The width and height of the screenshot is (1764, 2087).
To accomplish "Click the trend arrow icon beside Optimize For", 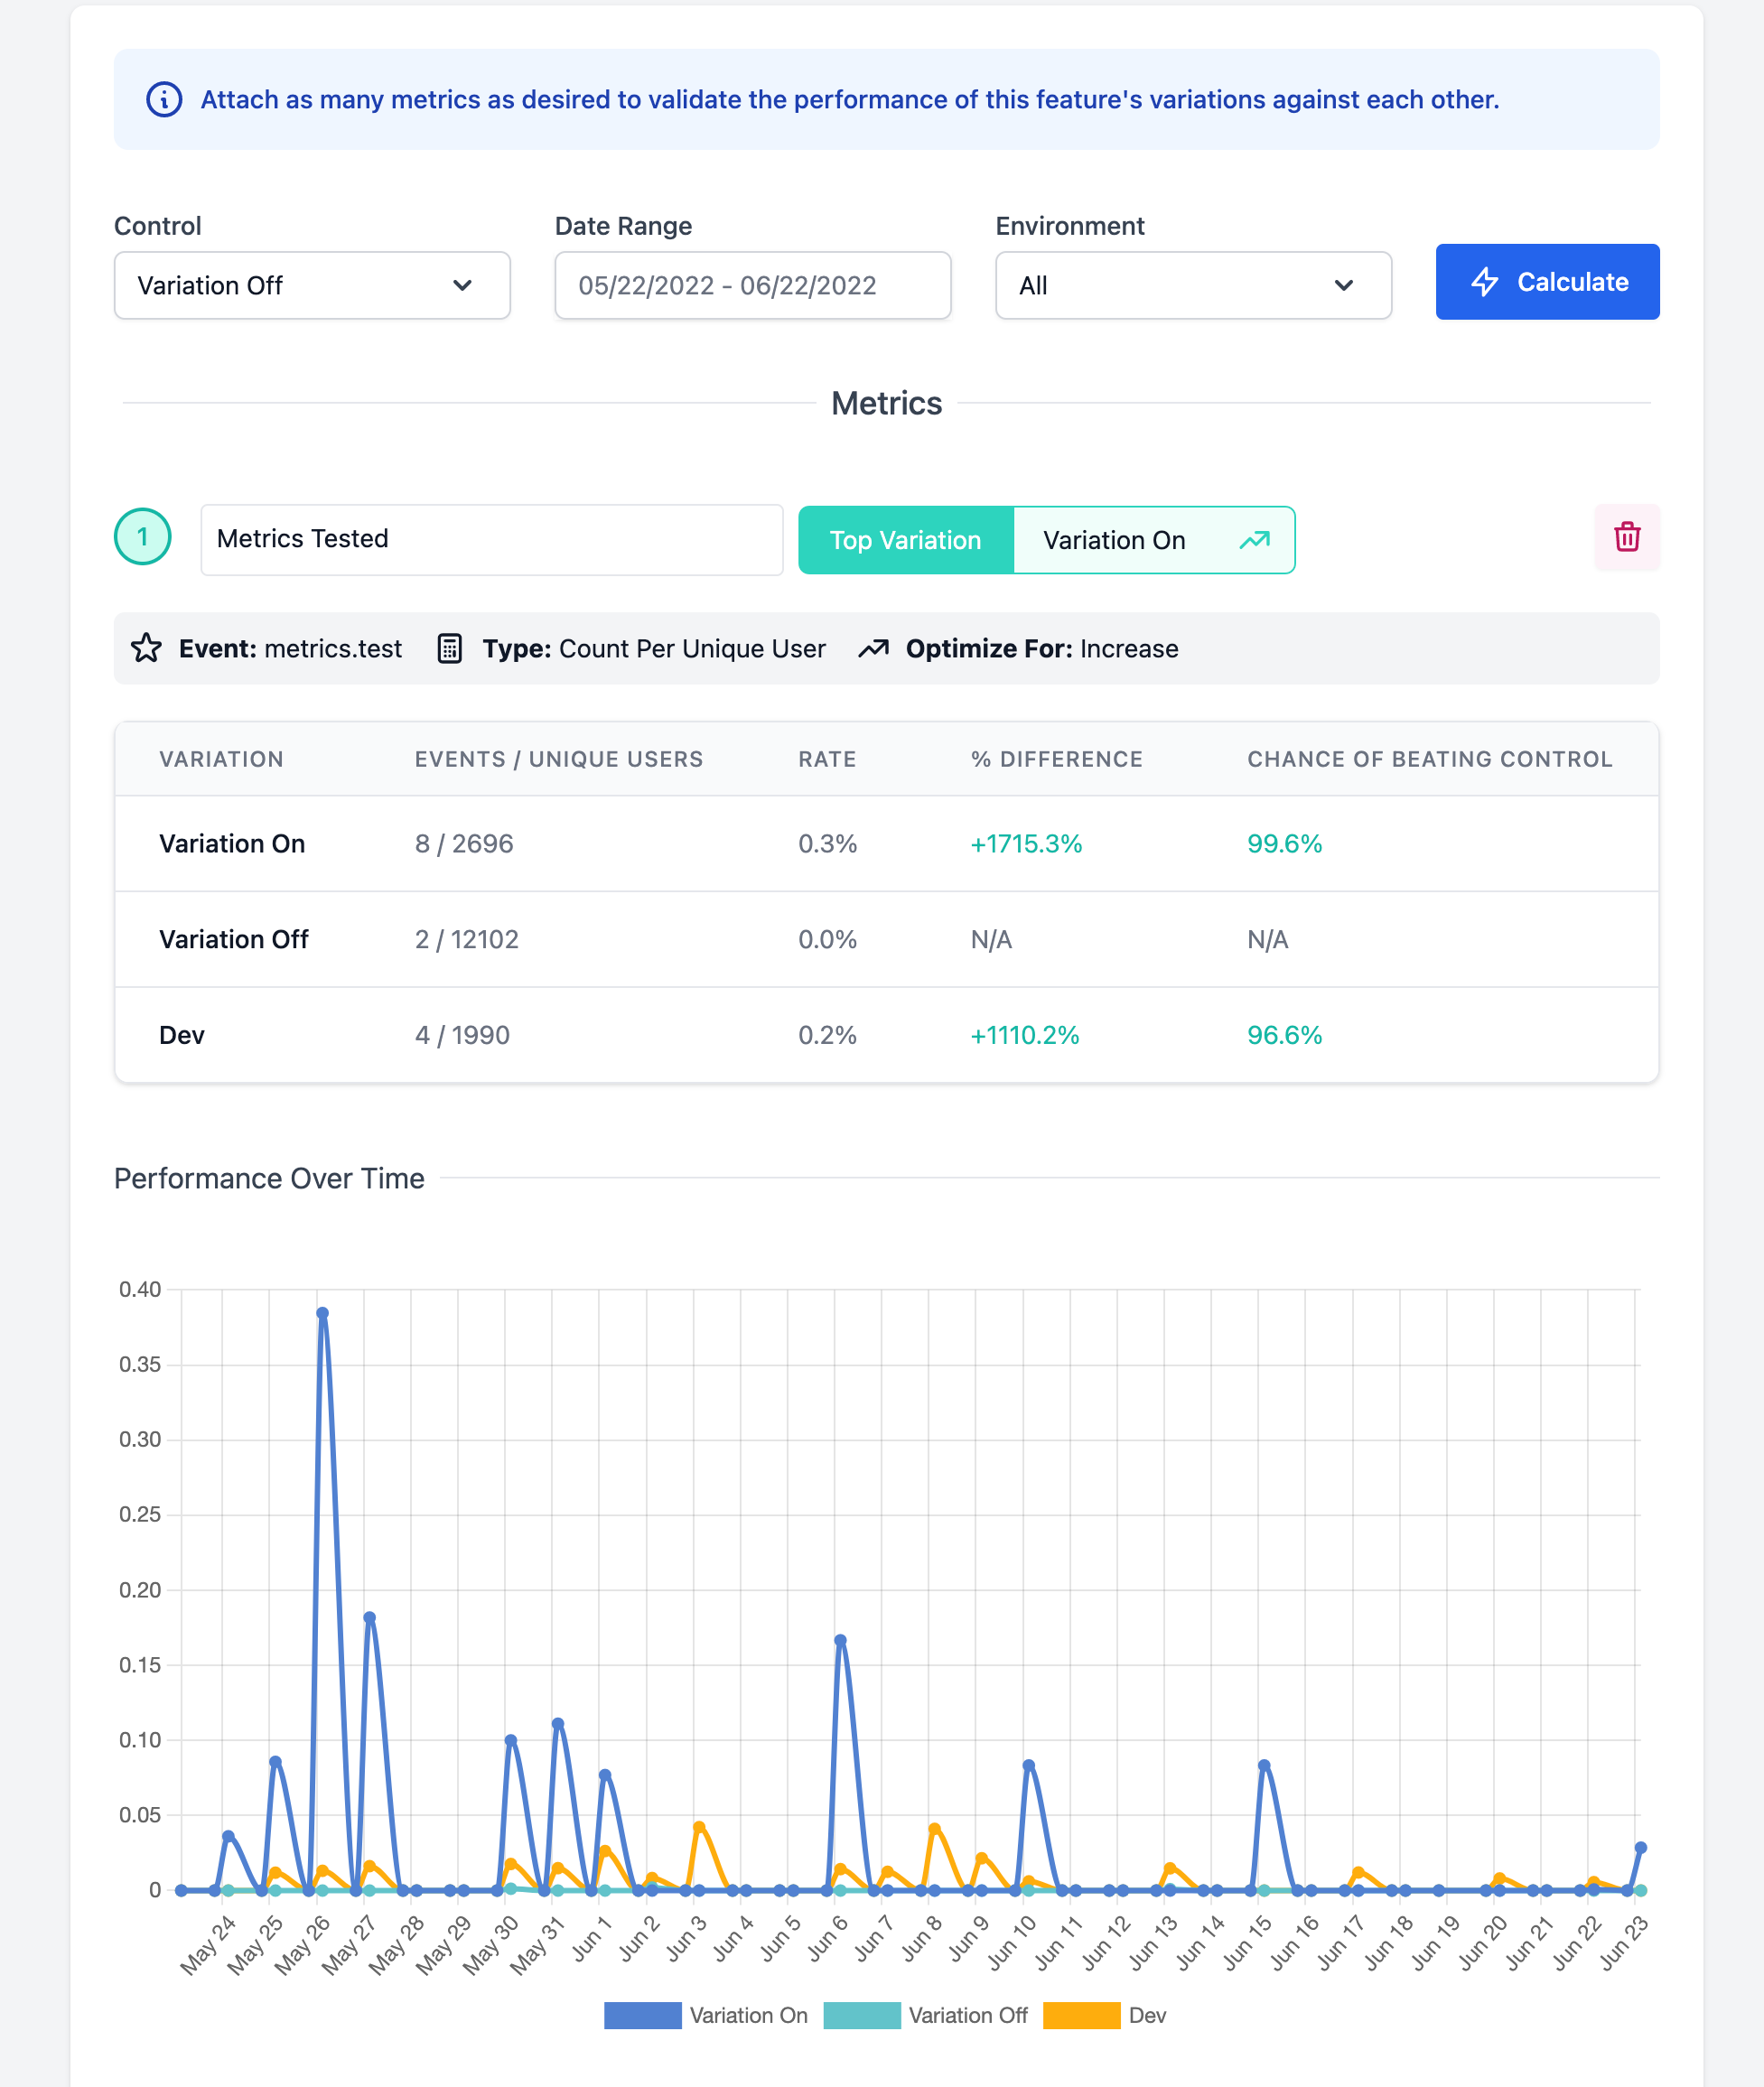I will 873,648.
